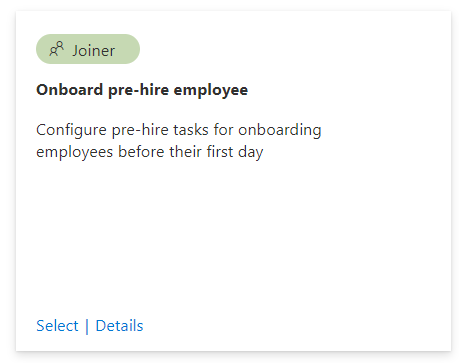
Task: Click the green Joiner category badge
Action: point(88,49)
